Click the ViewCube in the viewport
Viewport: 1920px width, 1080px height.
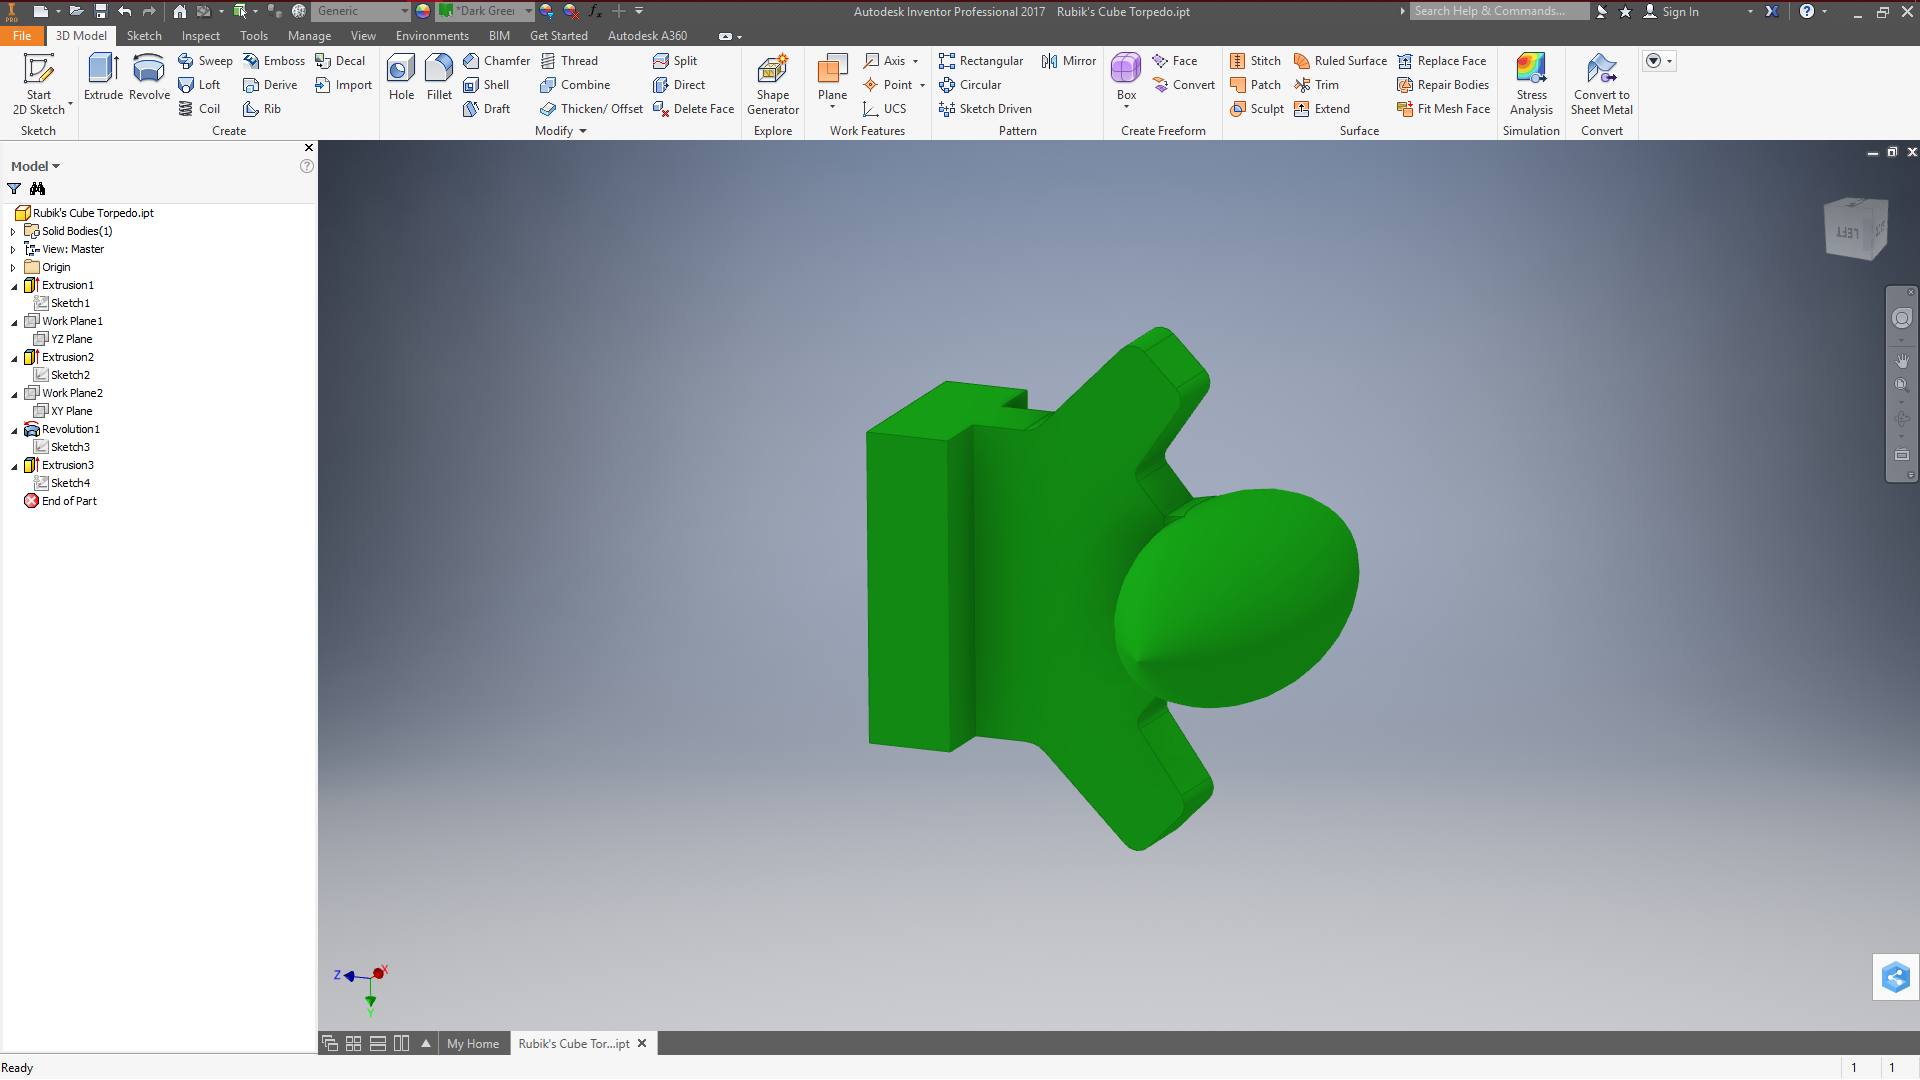tap(1856, 229)
